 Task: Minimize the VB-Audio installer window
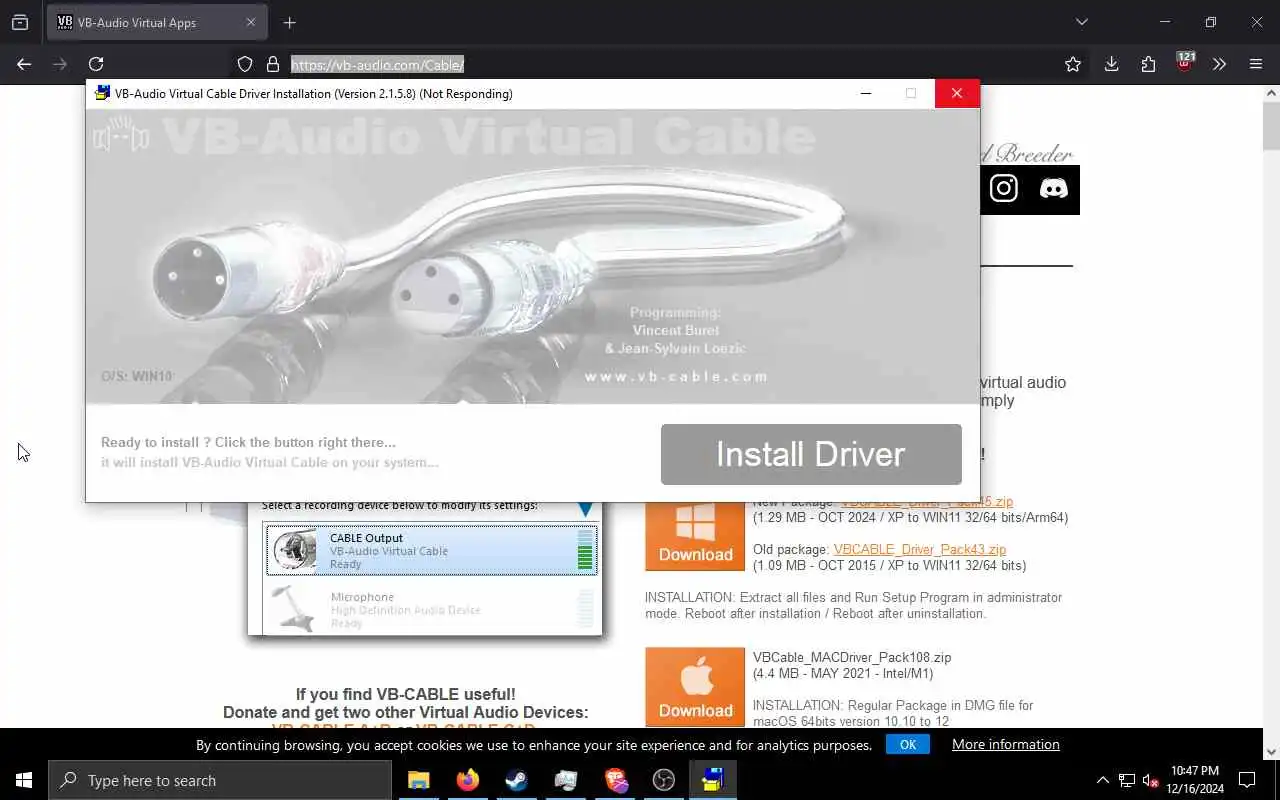(866, 93)
